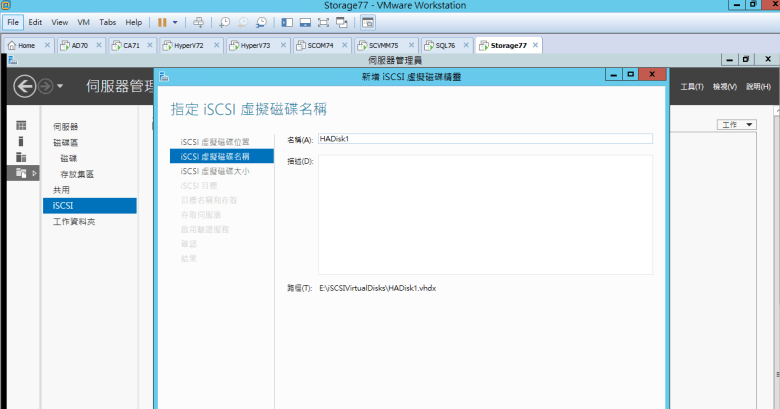
Task: Expand the 工作 tasks dropdown
Action: coord(737,124)
